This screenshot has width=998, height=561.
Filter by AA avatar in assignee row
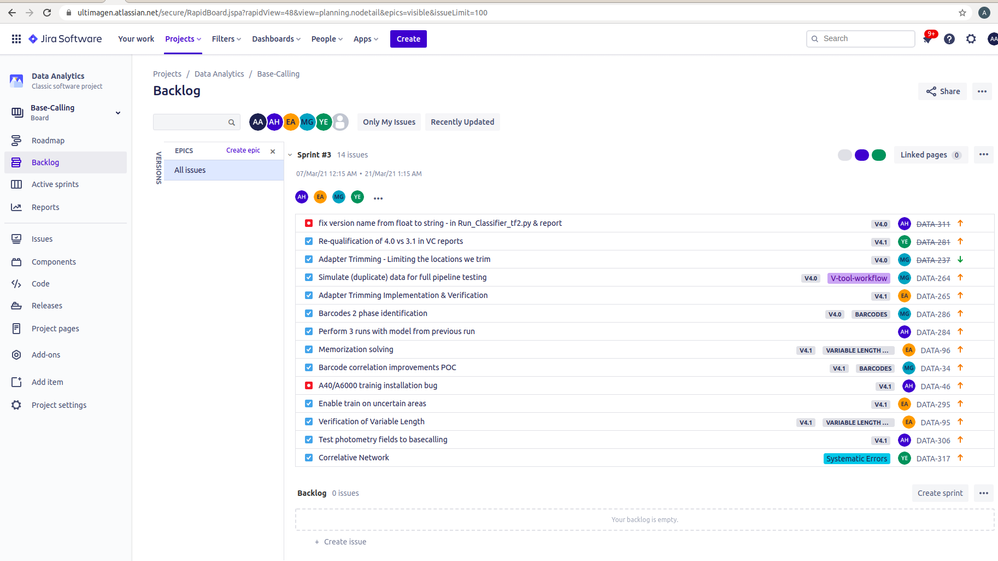257,122
